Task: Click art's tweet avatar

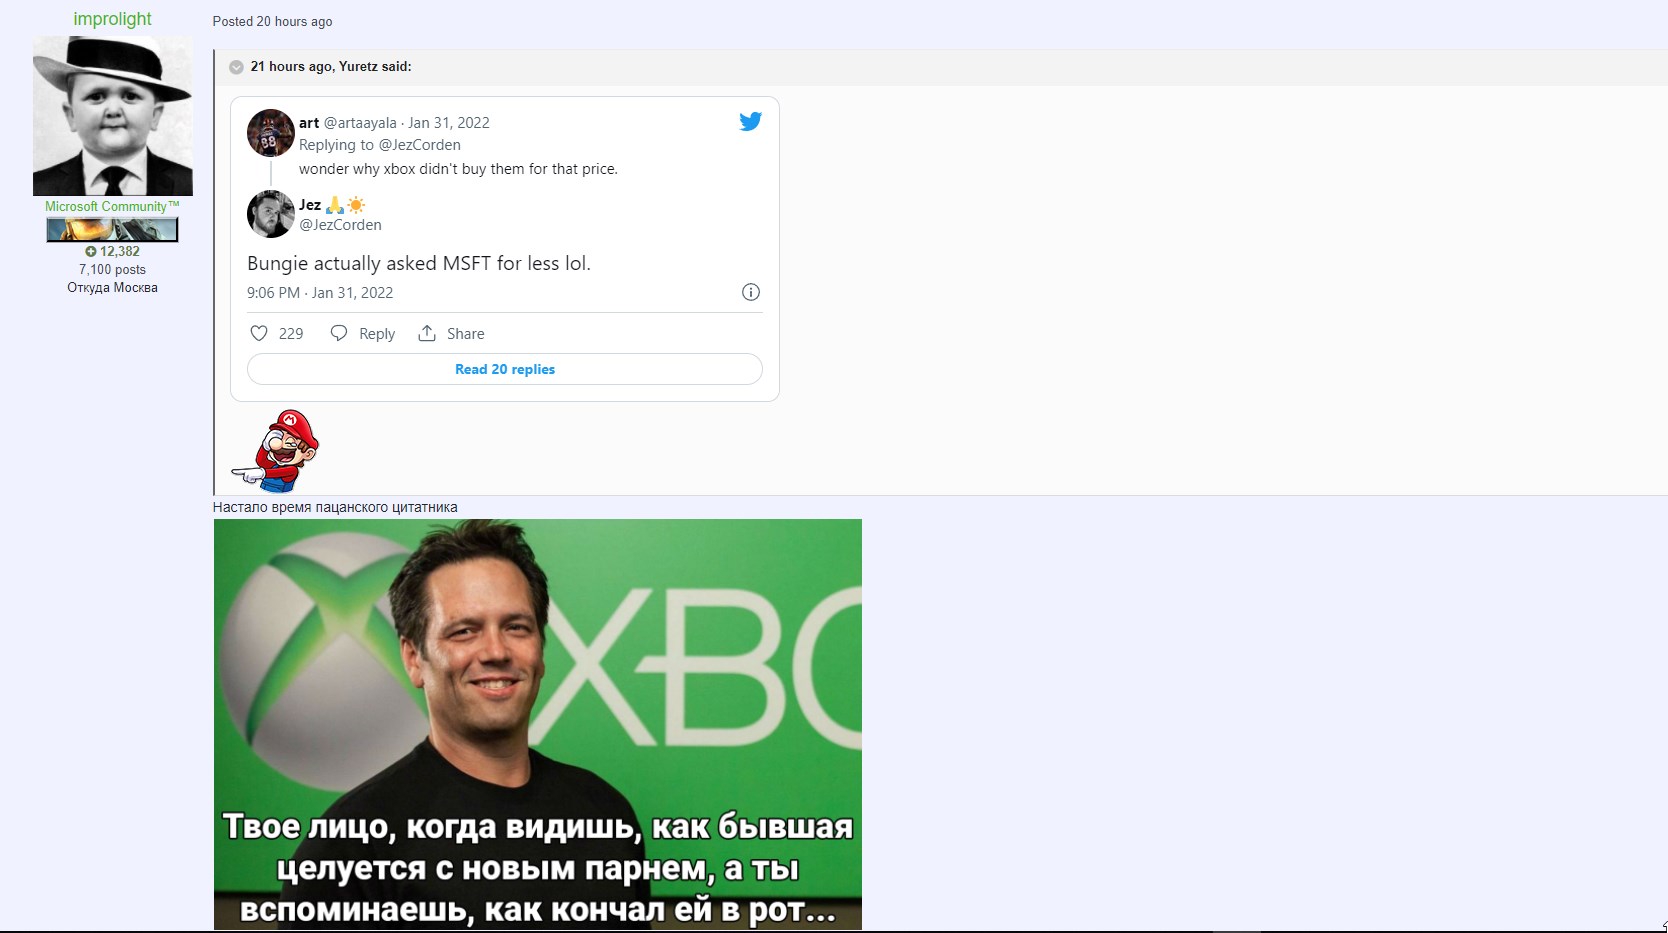Action: [x=270, y=133]
